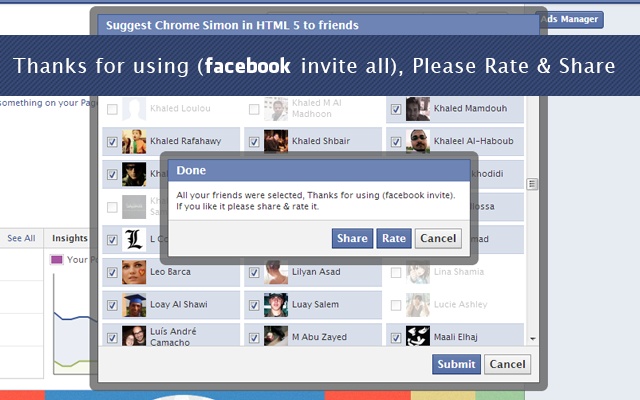
Task: Click Khaled M Al Madhoon's profile picture
Action: pyautogui.click(x=276, y=109)
